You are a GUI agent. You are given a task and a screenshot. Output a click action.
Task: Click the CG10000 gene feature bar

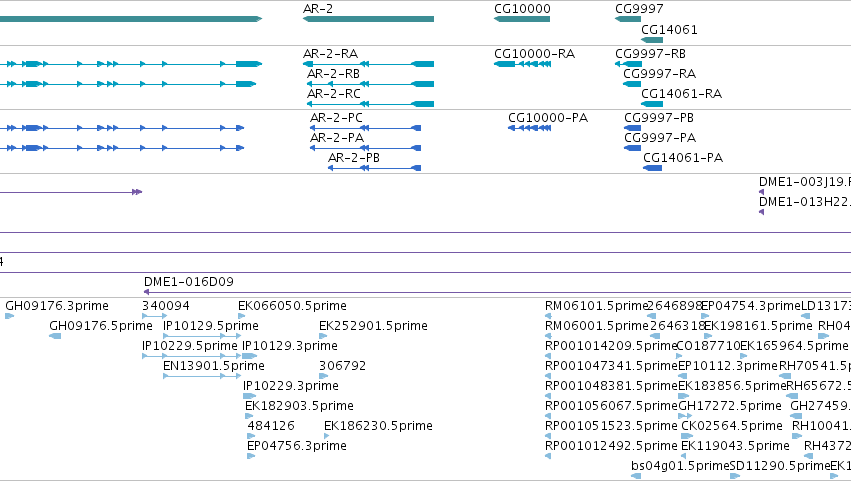522,19
